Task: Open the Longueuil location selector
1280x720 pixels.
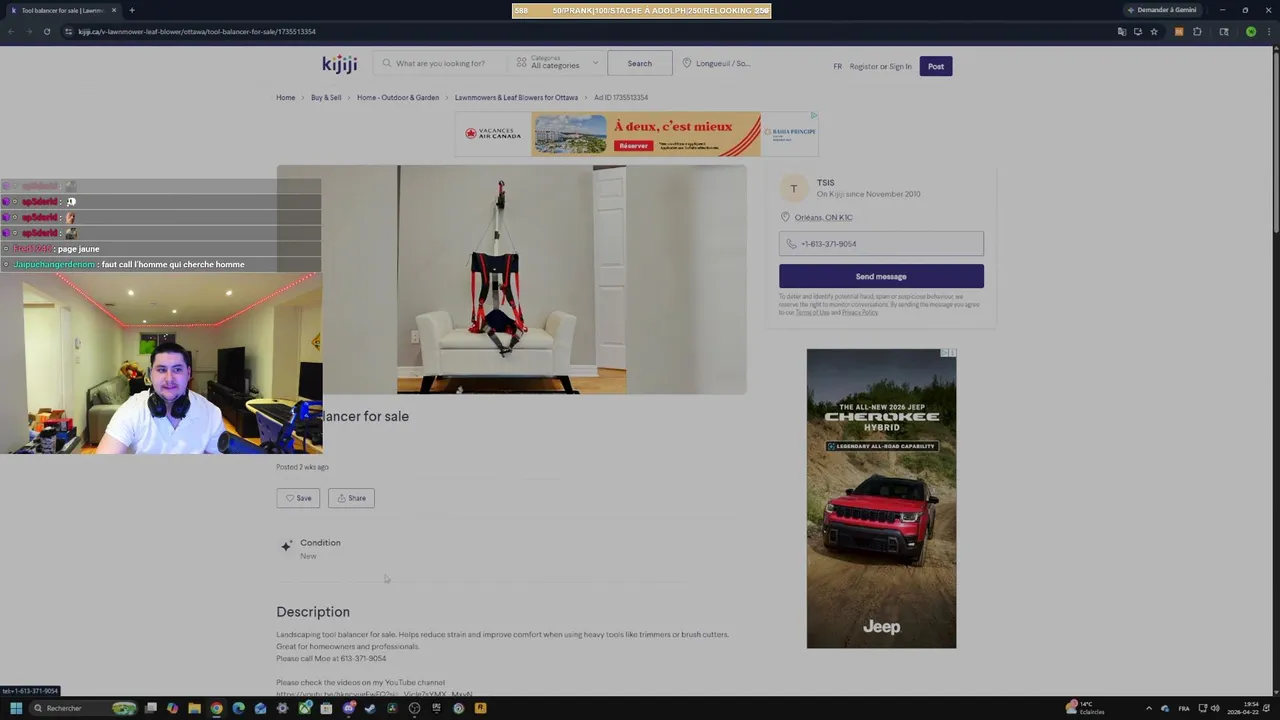Action: (716, 63)
